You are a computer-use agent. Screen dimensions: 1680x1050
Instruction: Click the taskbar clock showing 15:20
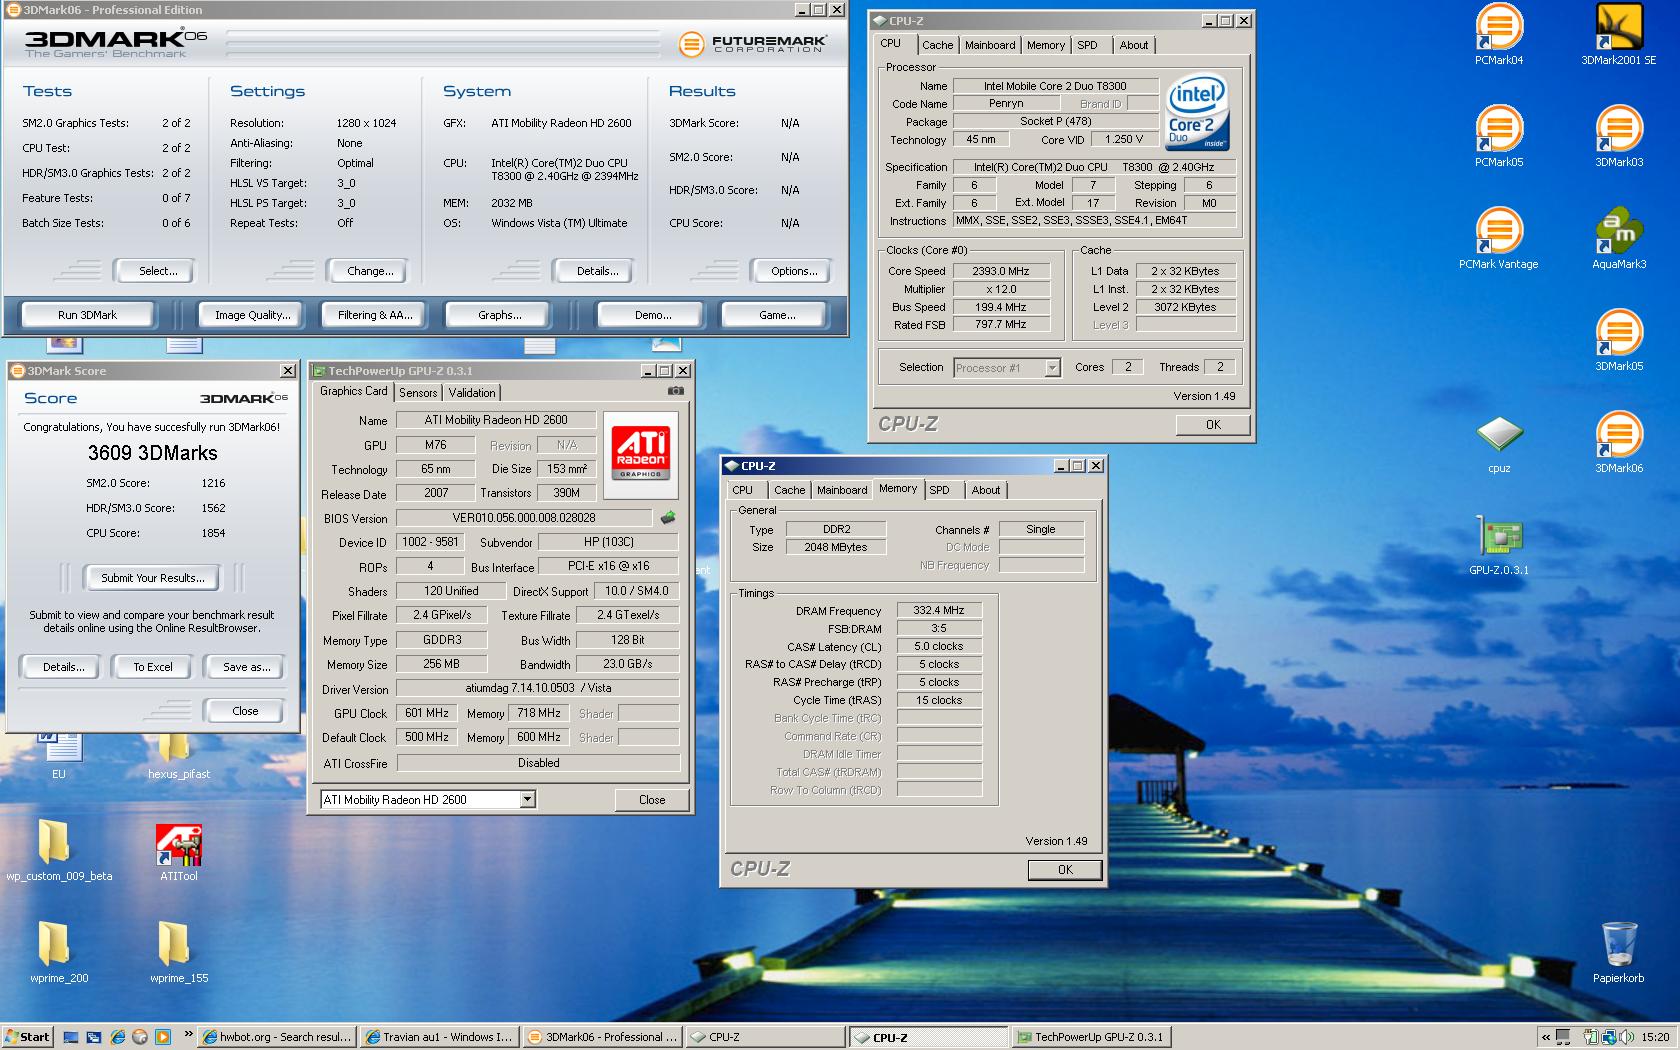(x=1655, y=1037)
